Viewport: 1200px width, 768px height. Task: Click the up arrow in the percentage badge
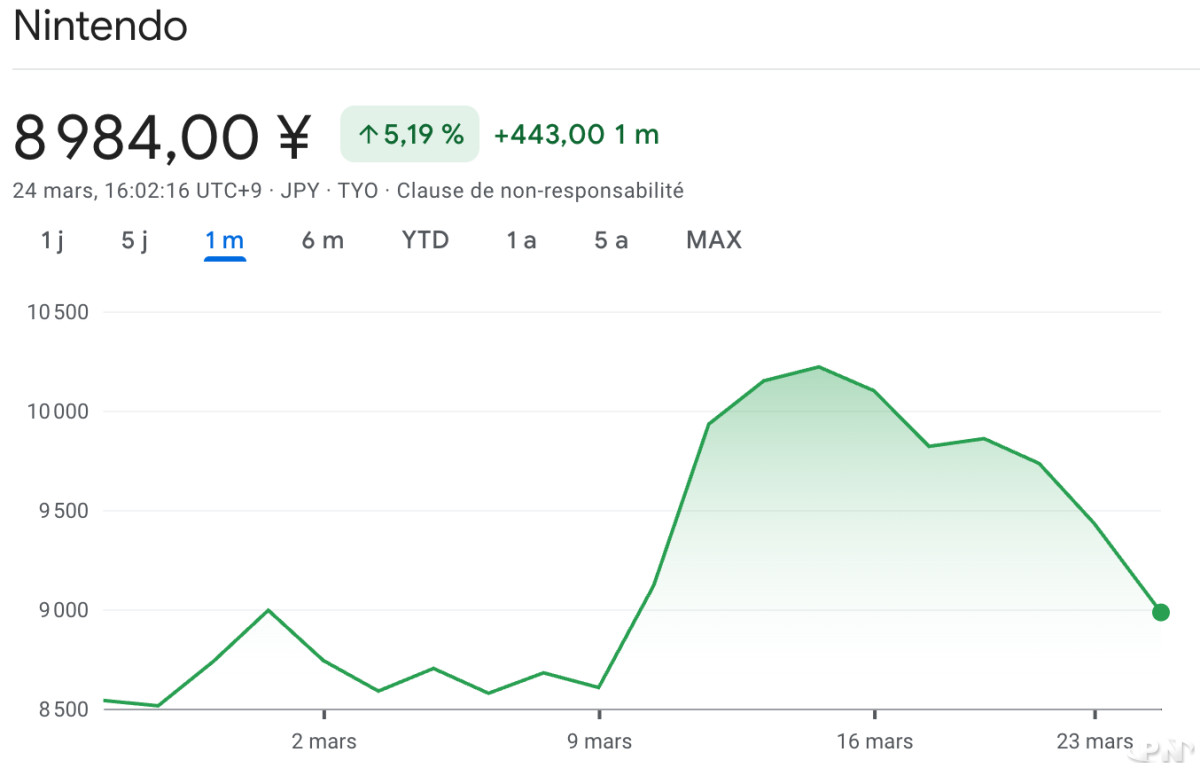click(368, 135)
